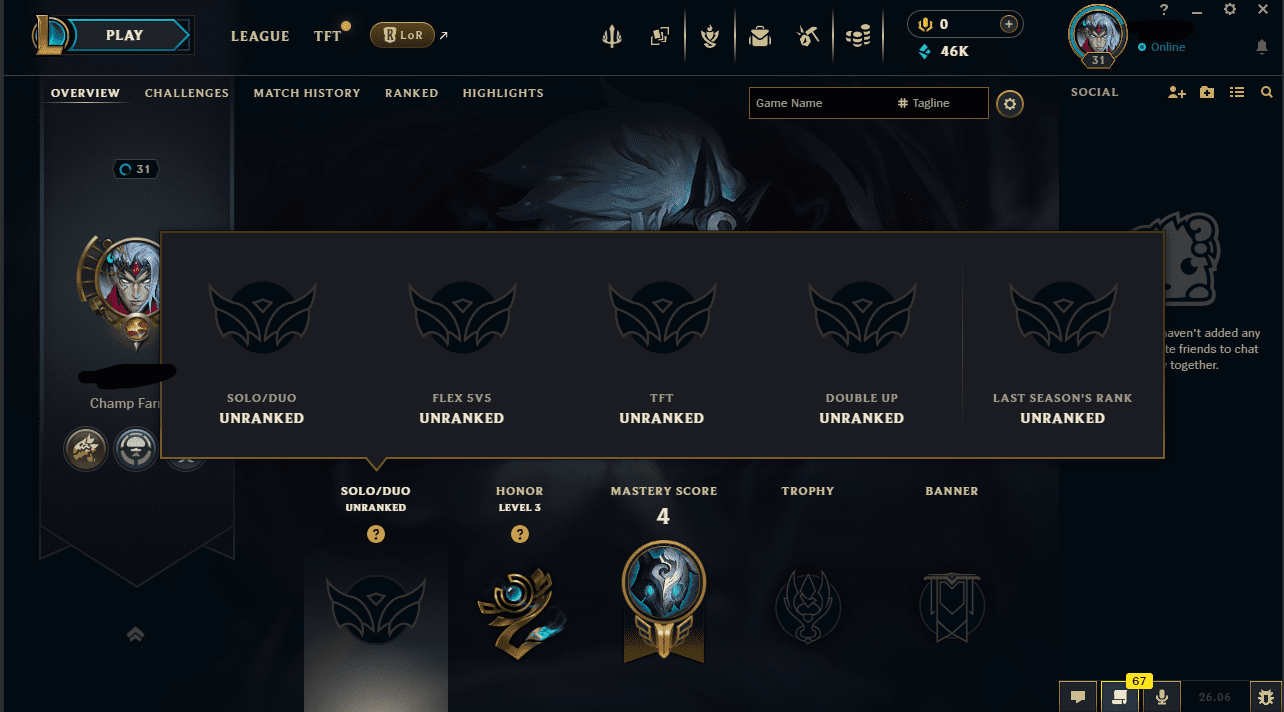Expand the double chevron under profile banner
The height and width of the screenshot is (712, 1284).
click(x=136, y=634)
